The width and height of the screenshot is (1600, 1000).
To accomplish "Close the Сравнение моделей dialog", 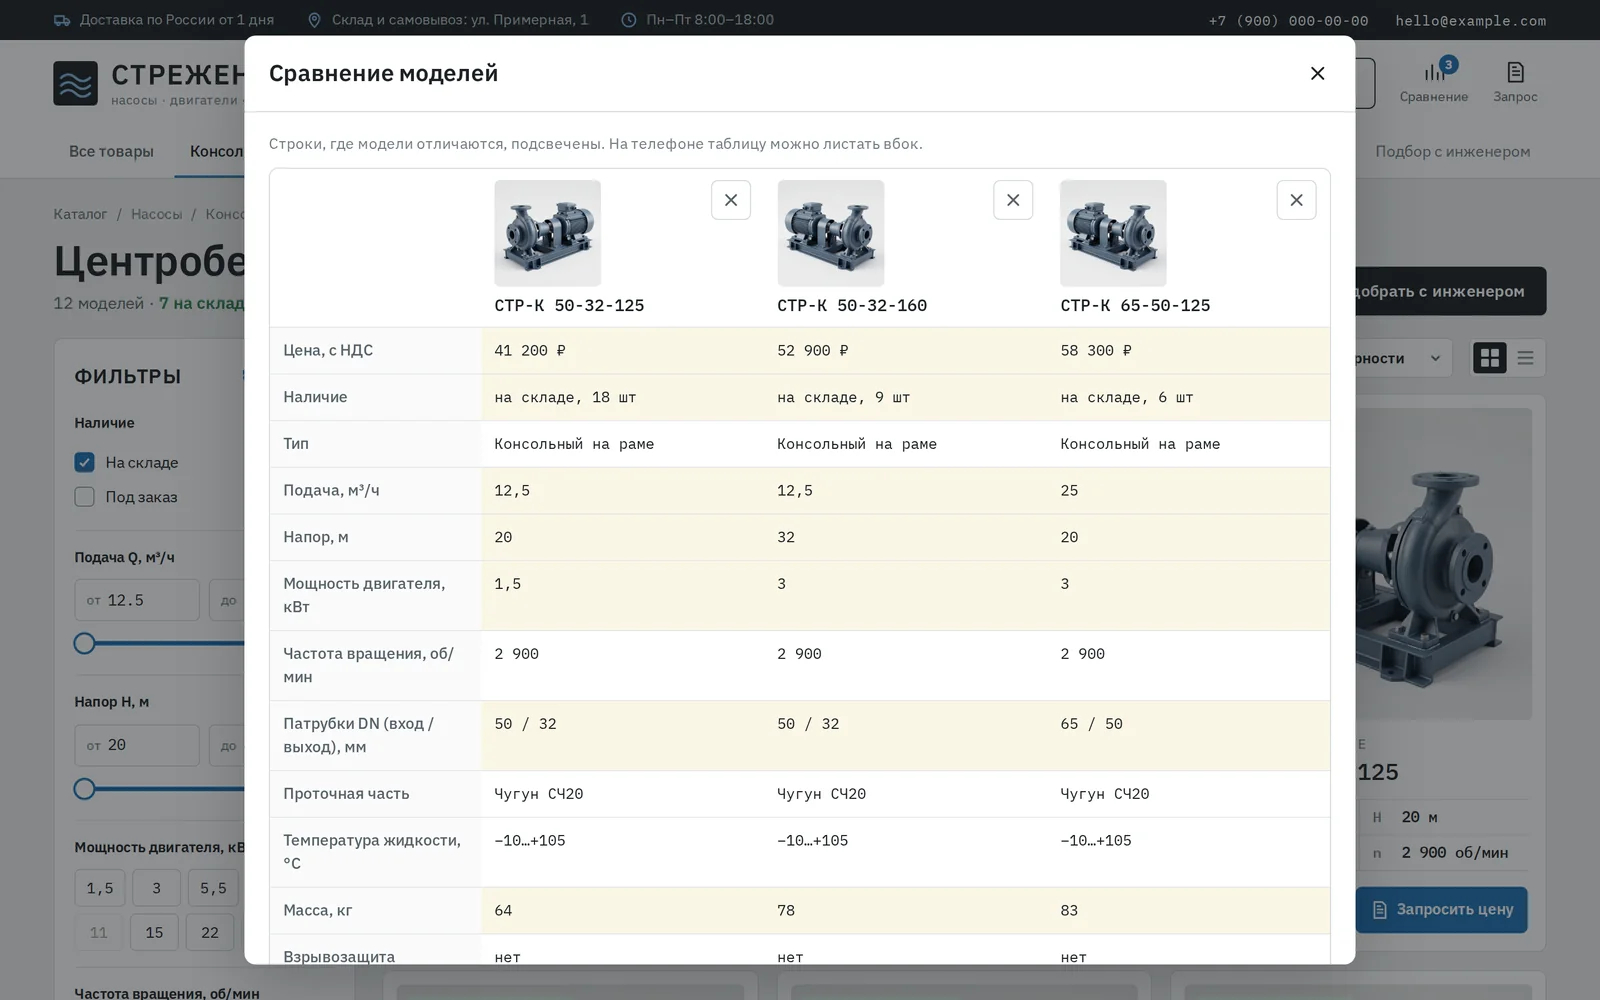I will [1317, 73].
